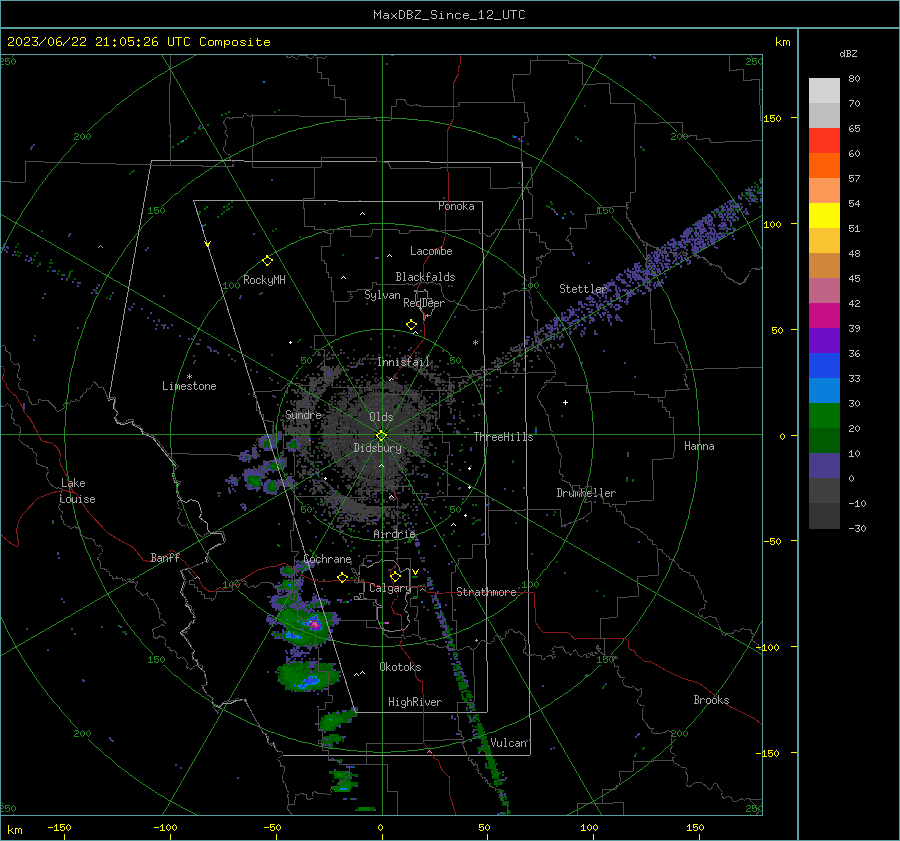Image resolution: width=900 pixels, height=841 pixels.
Task: Click the dBZ legend heading
Action: coord(848,53)
